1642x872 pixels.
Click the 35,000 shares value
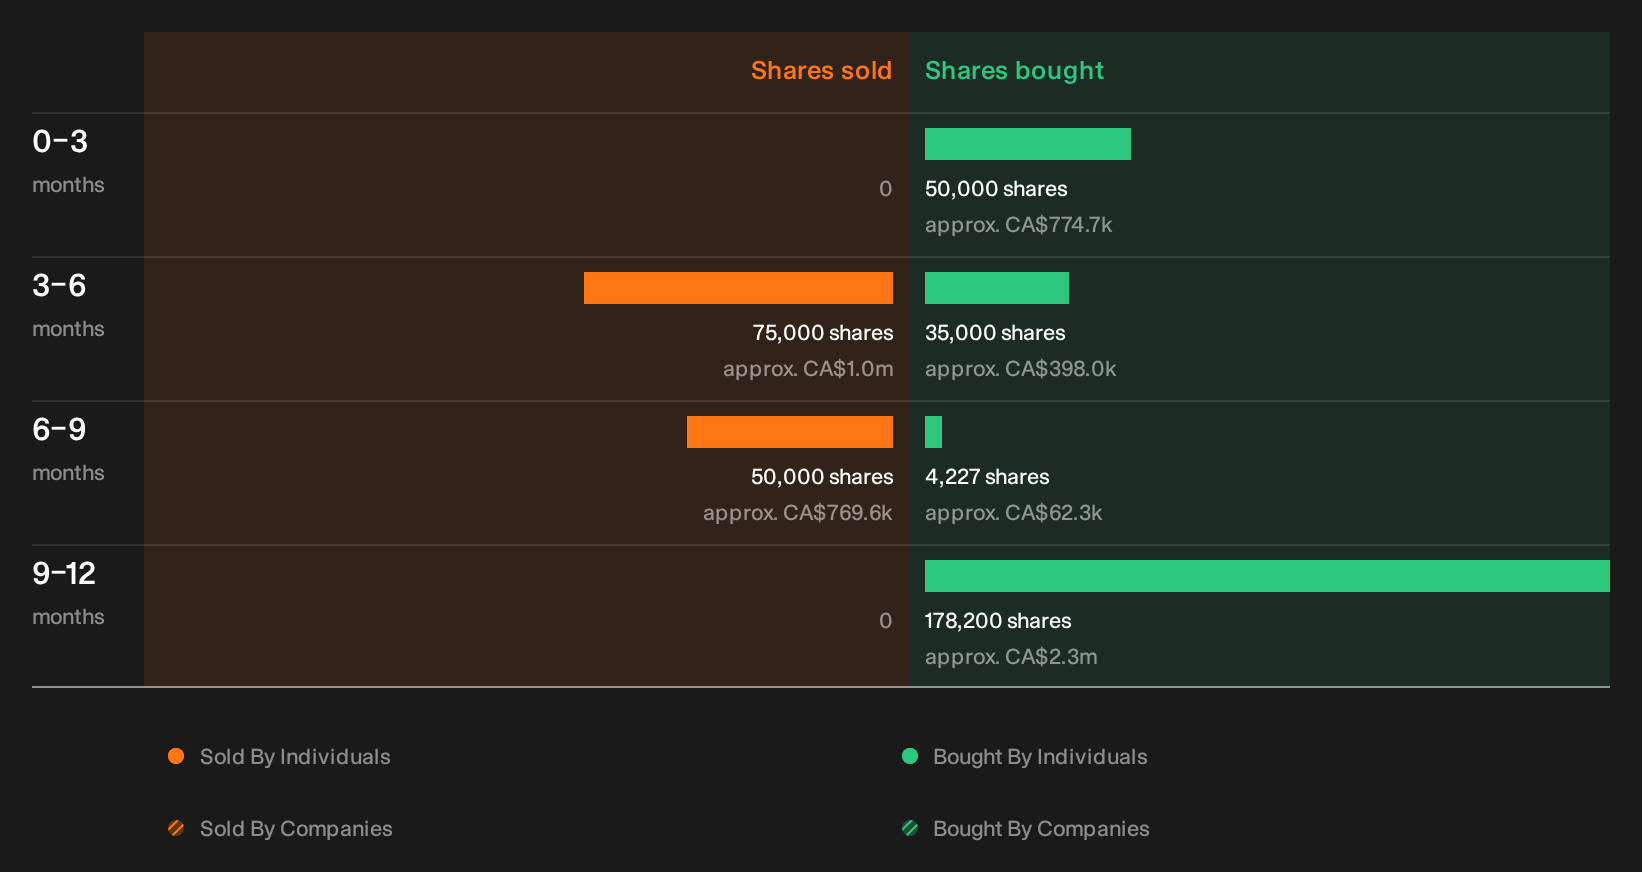point(995,333)
